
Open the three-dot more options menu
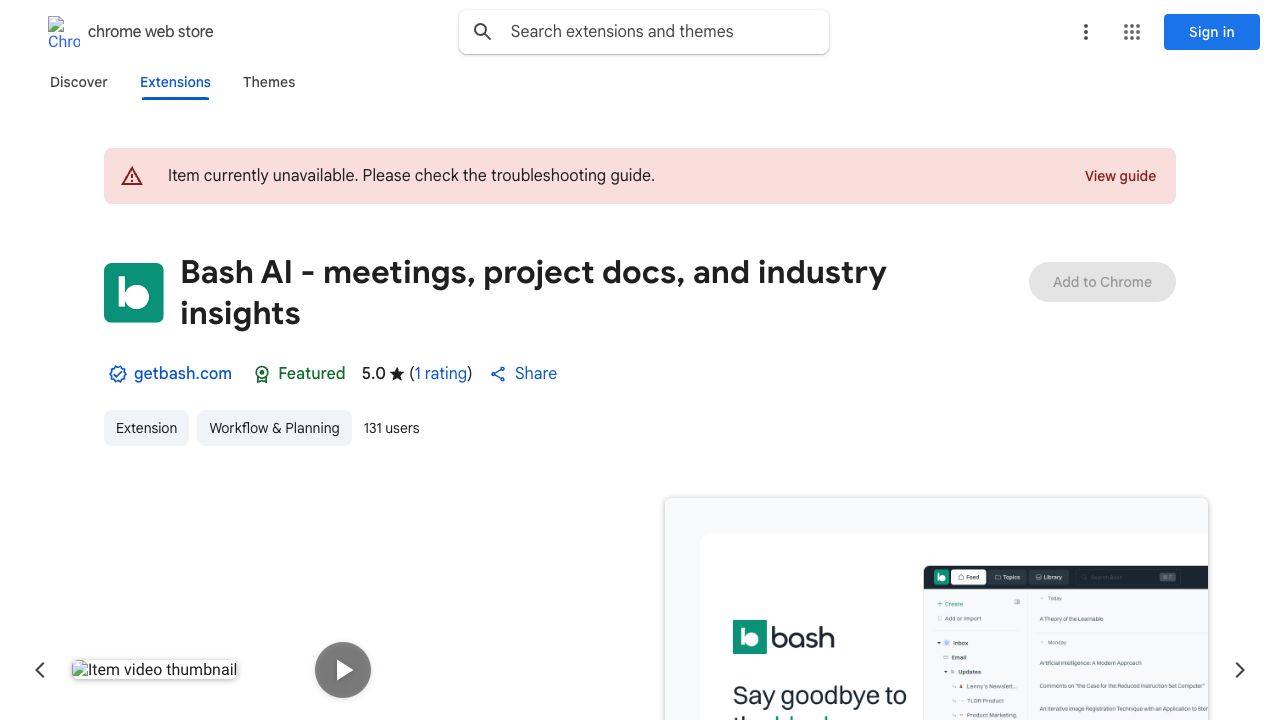point(1085,32)
